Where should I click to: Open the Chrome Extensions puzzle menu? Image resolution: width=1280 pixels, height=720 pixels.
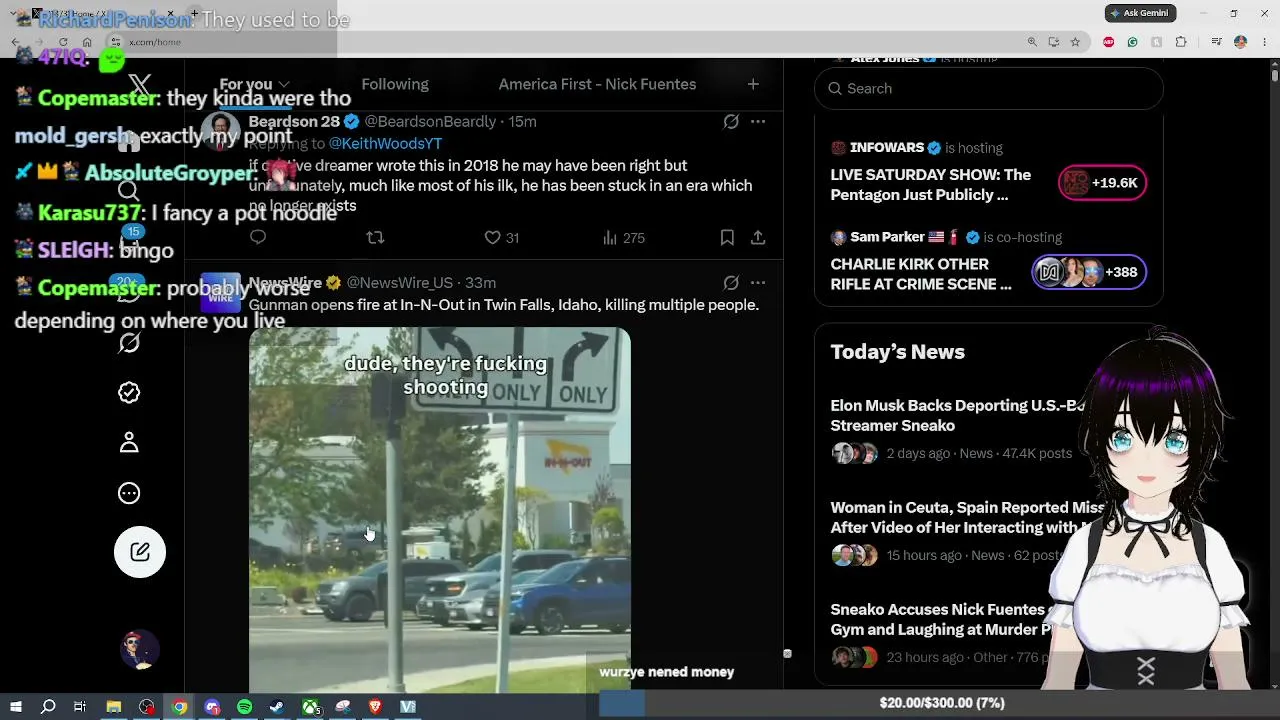click(x=1181, y=42)
